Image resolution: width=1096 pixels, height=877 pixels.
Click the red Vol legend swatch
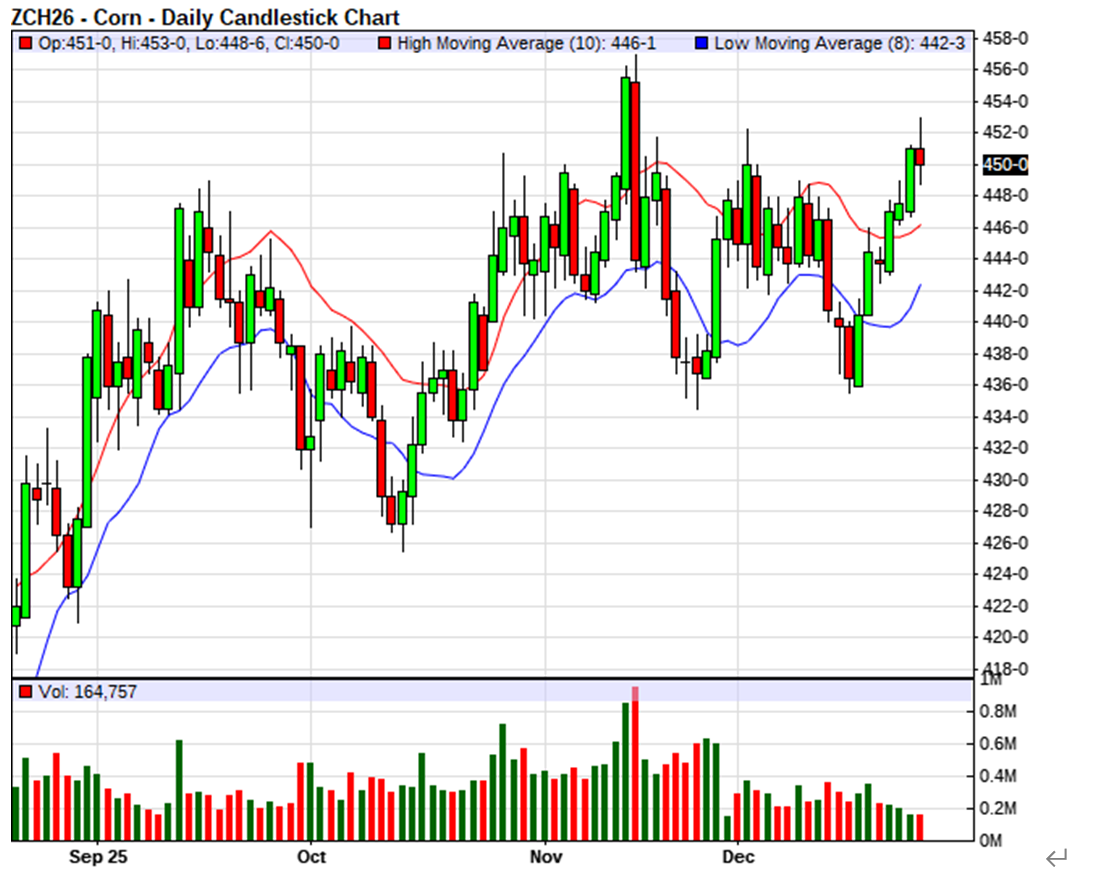pyautogui.click(x=25, y=691)
